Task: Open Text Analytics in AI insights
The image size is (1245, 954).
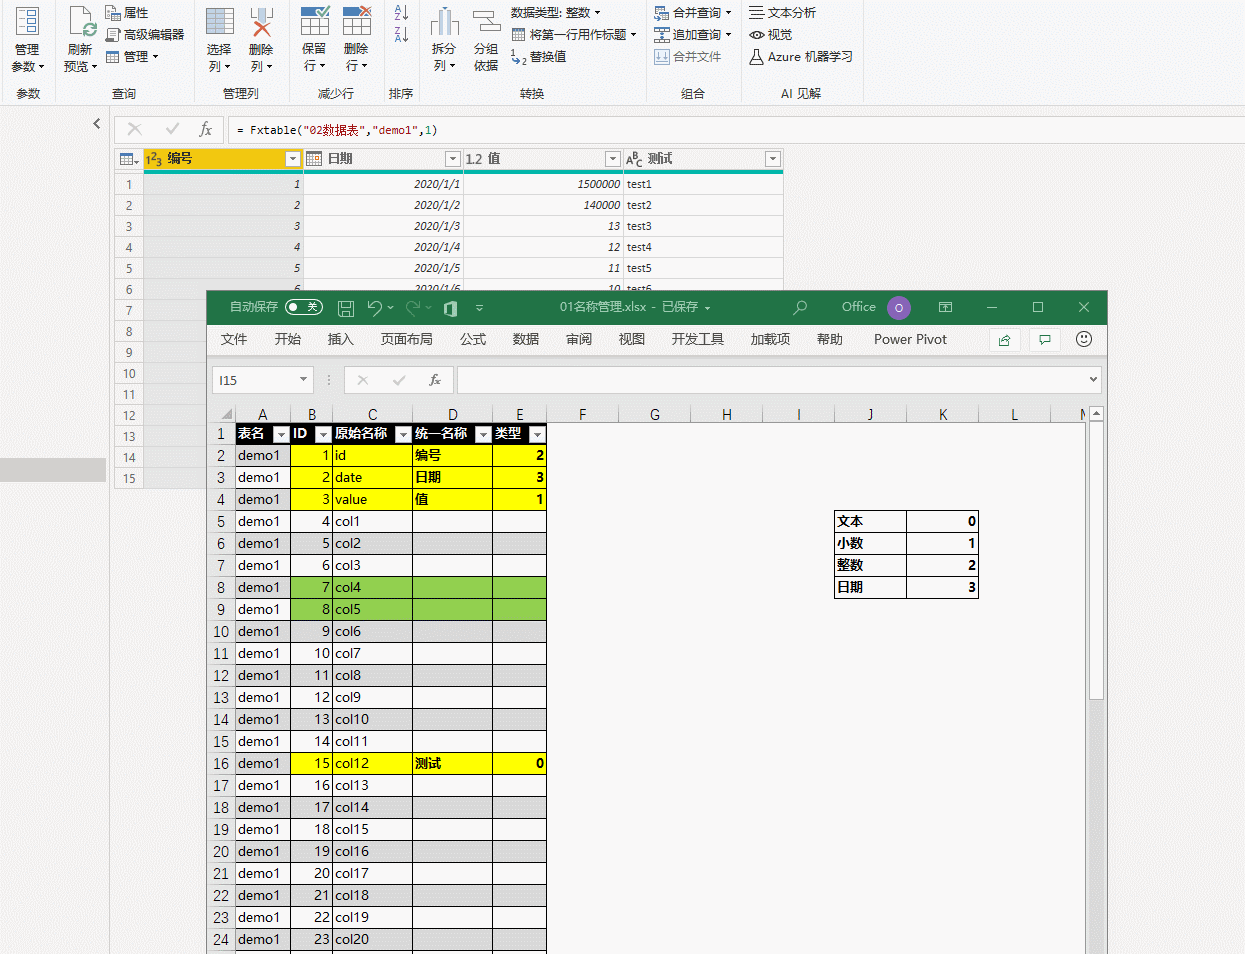Action: pyautogui.click(x=783, y=12)
